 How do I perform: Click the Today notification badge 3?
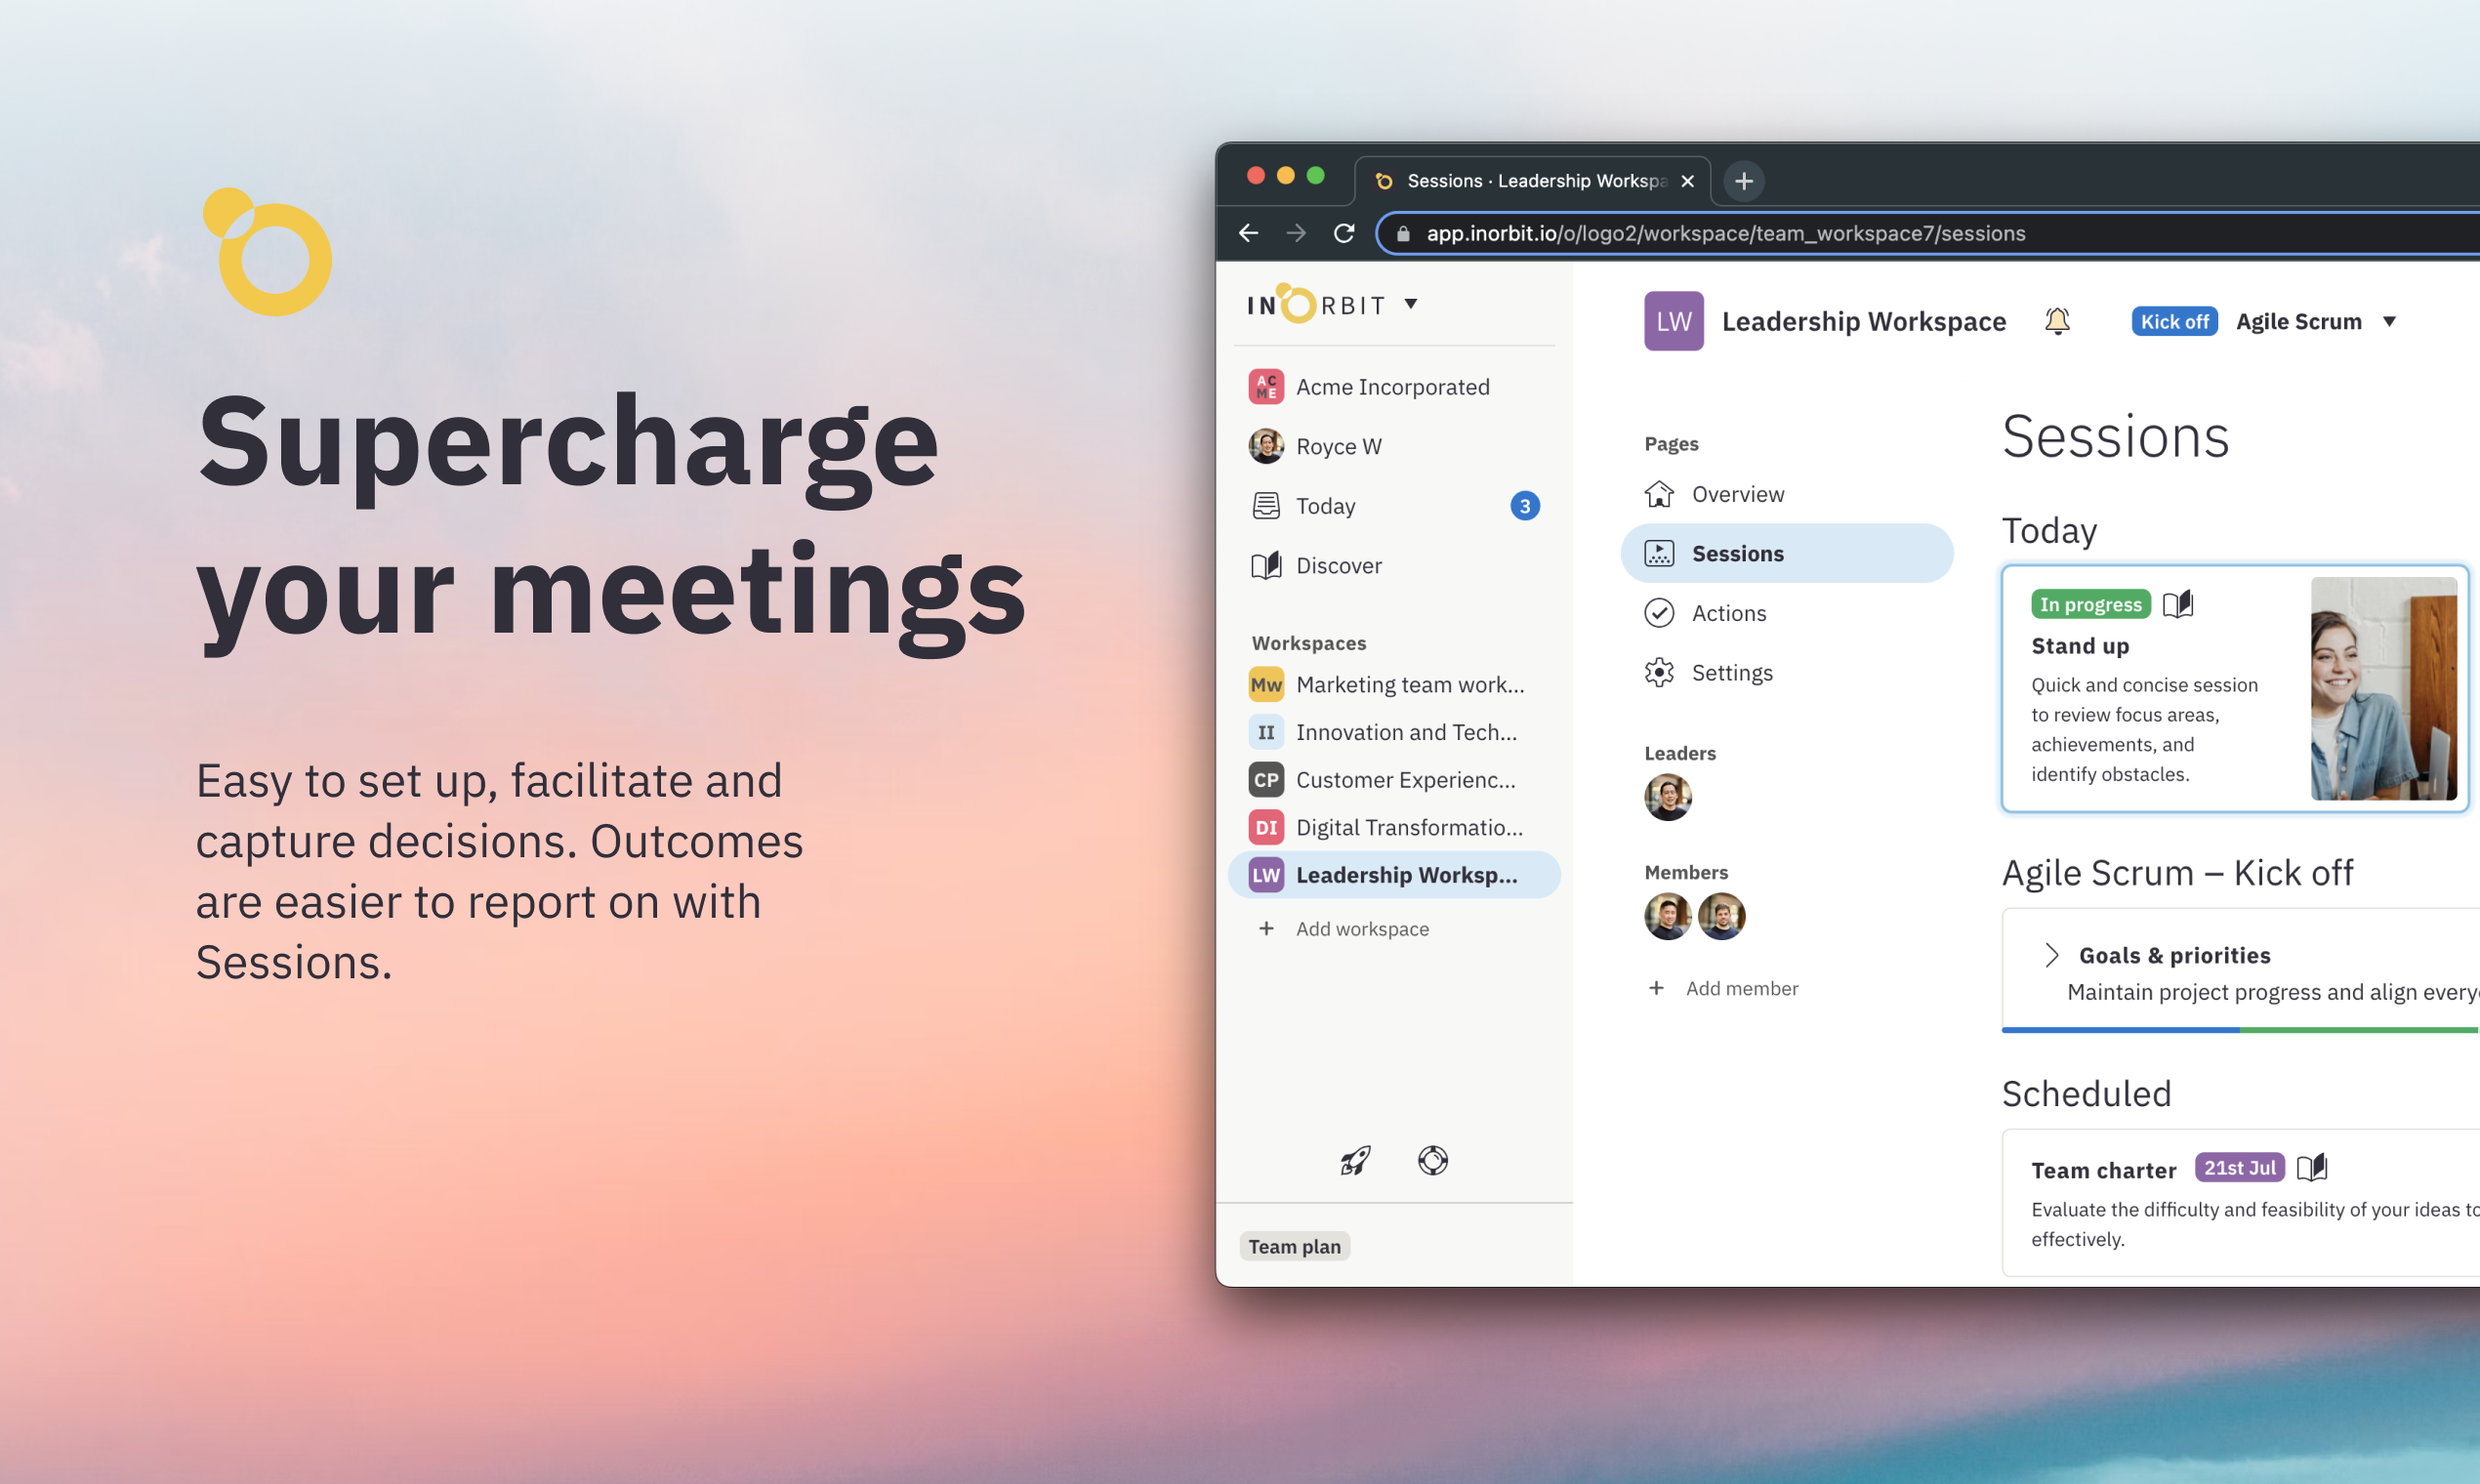click(x=1524, y=506)
